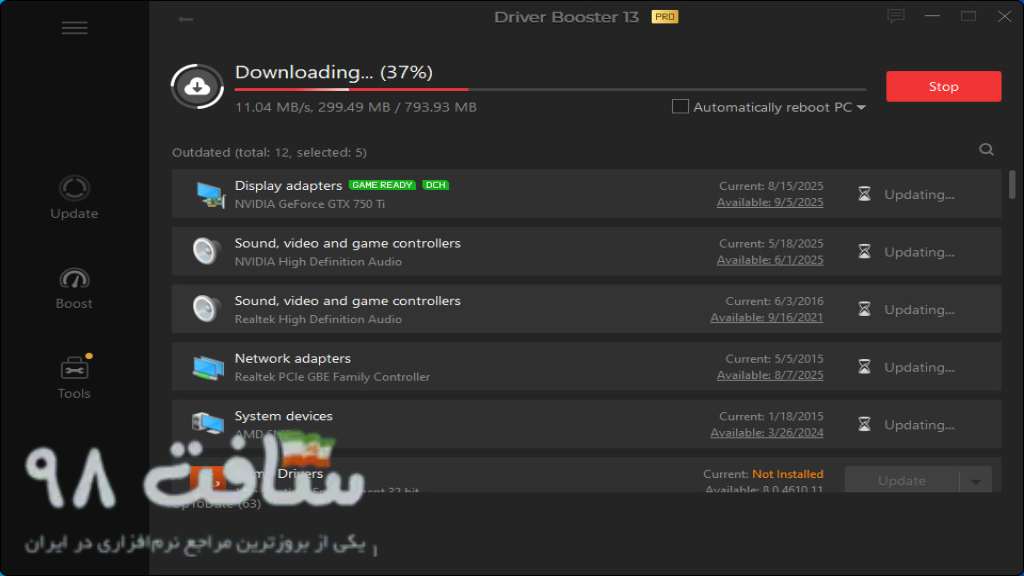
Task: Click the Not Installed status text
Action: tap(788, 473)
